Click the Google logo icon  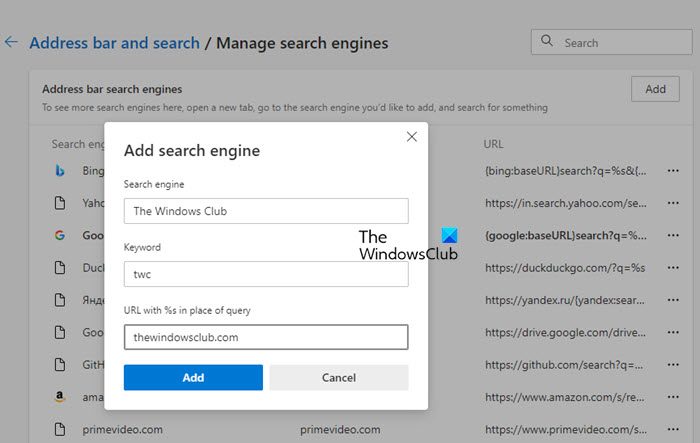(x=60, y=235)
